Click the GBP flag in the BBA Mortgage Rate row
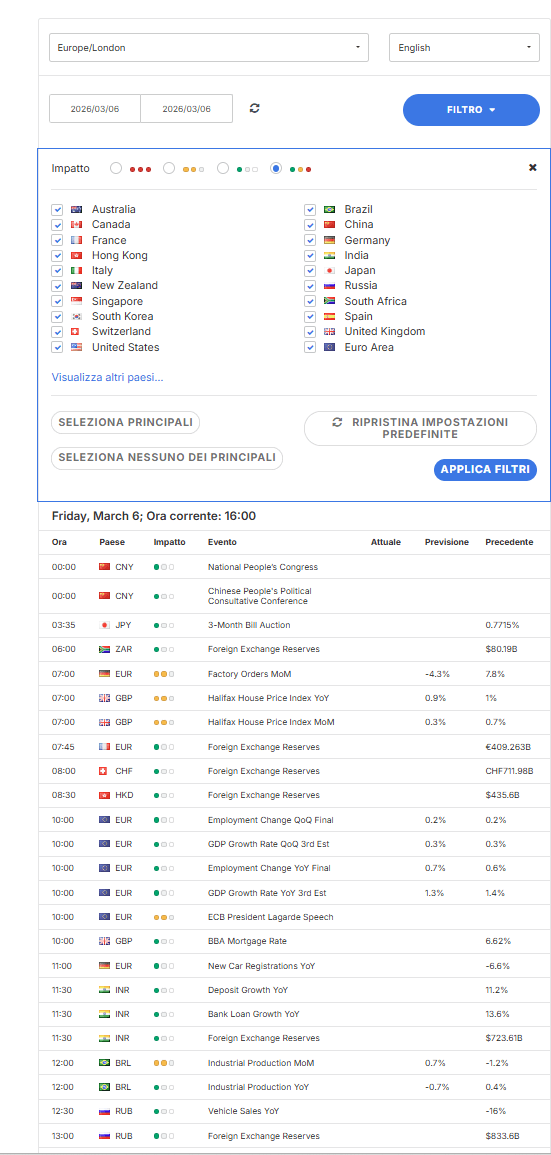Viewport: 551px width, 1155px height. coord(104,941)
